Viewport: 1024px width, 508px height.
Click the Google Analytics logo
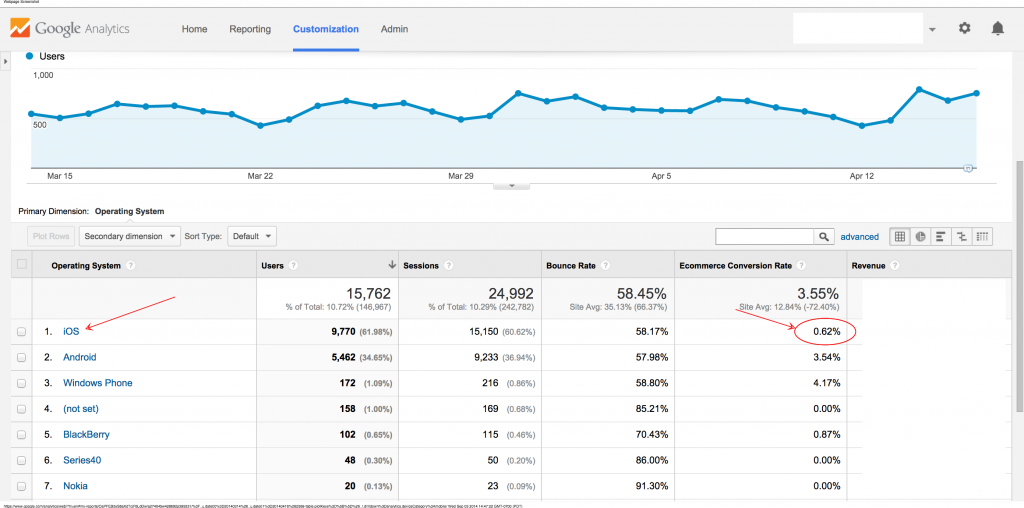(69, 29)
